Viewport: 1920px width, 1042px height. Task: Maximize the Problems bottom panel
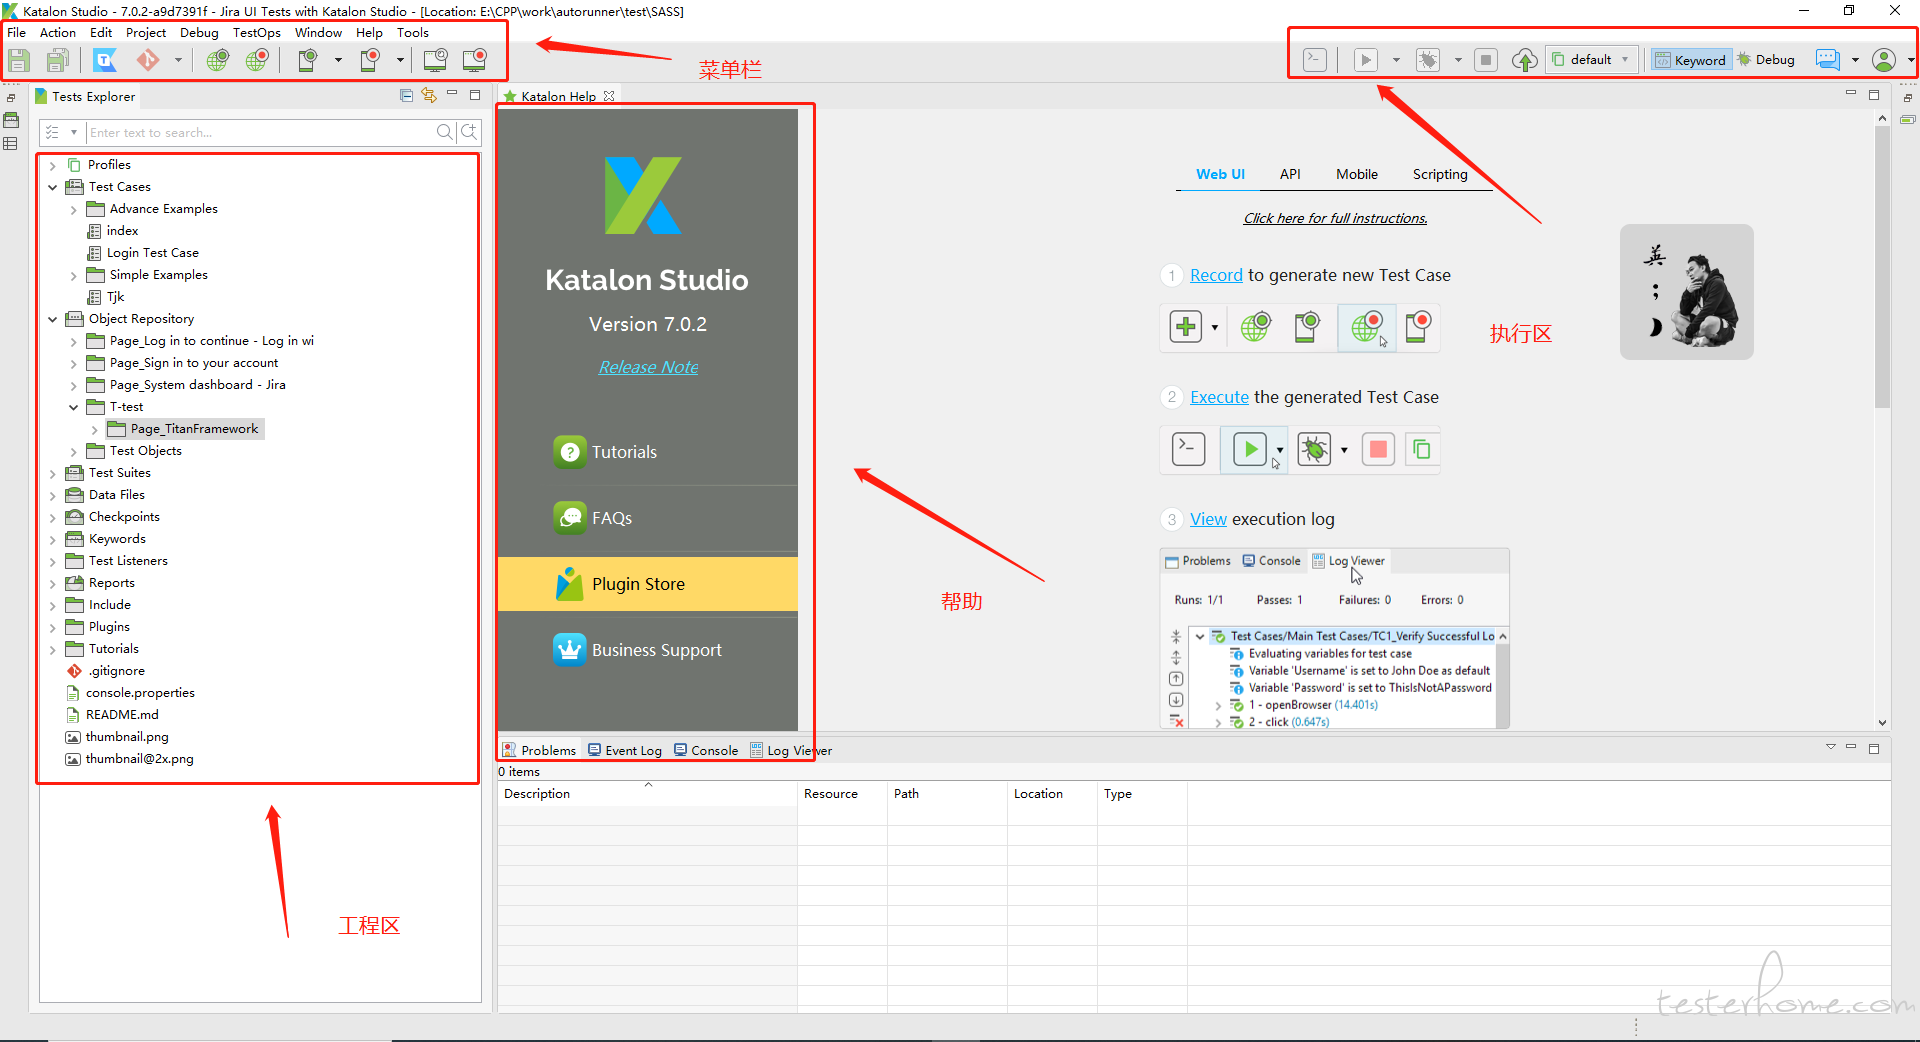tap(1874, 748)
